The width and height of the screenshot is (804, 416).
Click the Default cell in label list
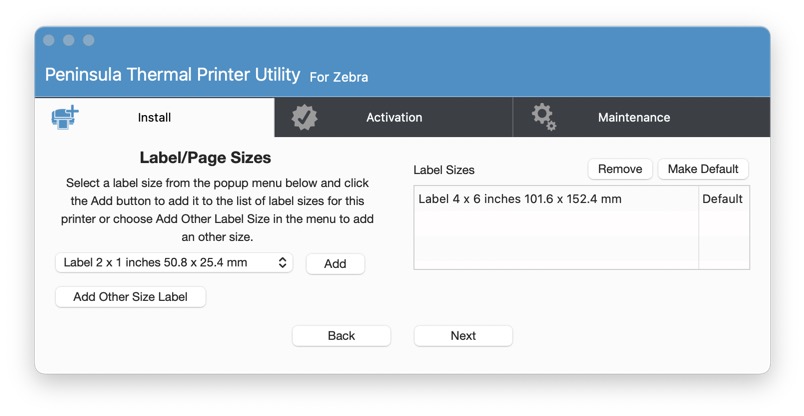(x=722, y=199)
